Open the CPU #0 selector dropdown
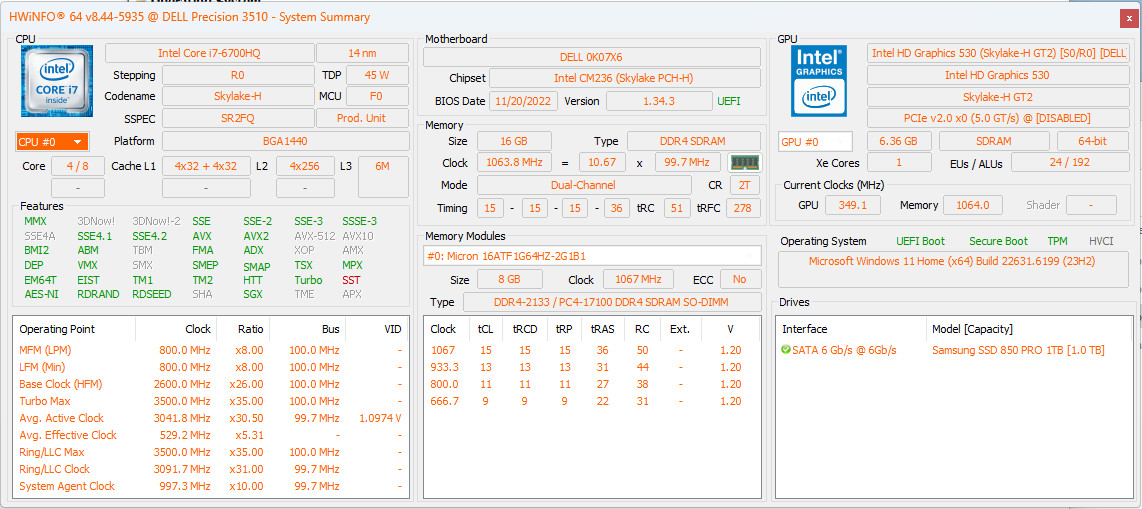 (x=52, y=141)
